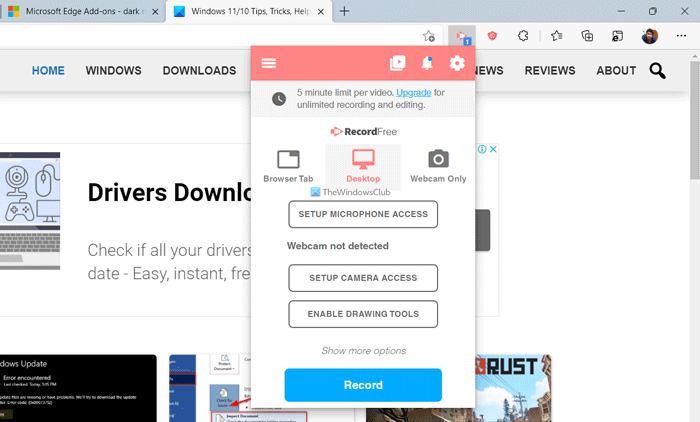Expand Show more options

[x=363, y=351]
